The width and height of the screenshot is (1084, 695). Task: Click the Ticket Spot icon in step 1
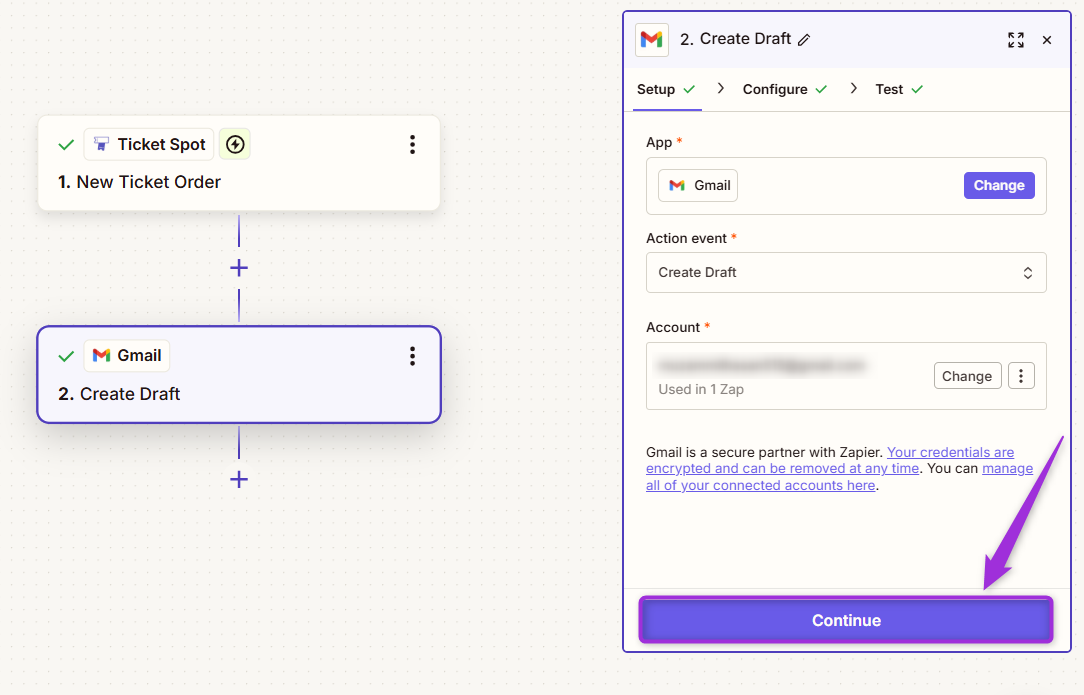point(102,144)
